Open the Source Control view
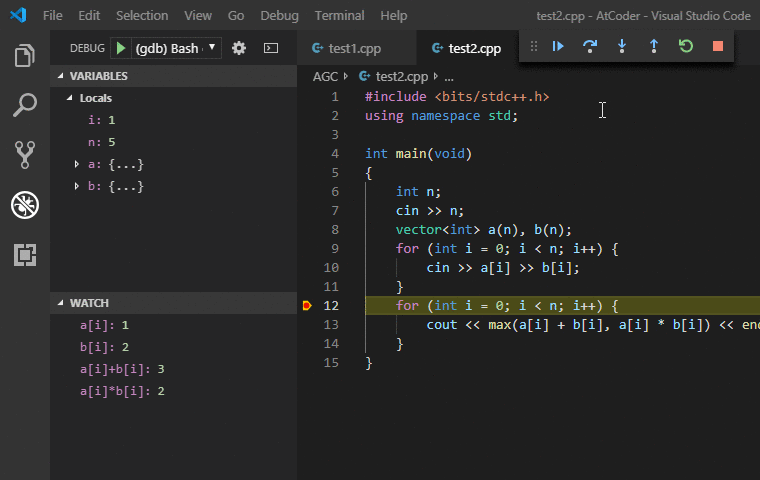Screen dimensions: 760x480 click(x=24, y=154)
